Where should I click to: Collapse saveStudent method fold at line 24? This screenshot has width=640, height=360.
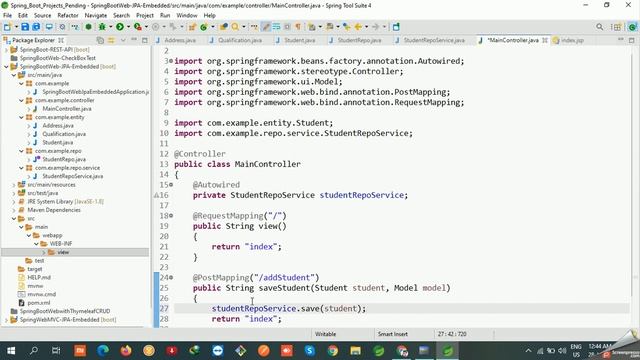coord(171,278)
